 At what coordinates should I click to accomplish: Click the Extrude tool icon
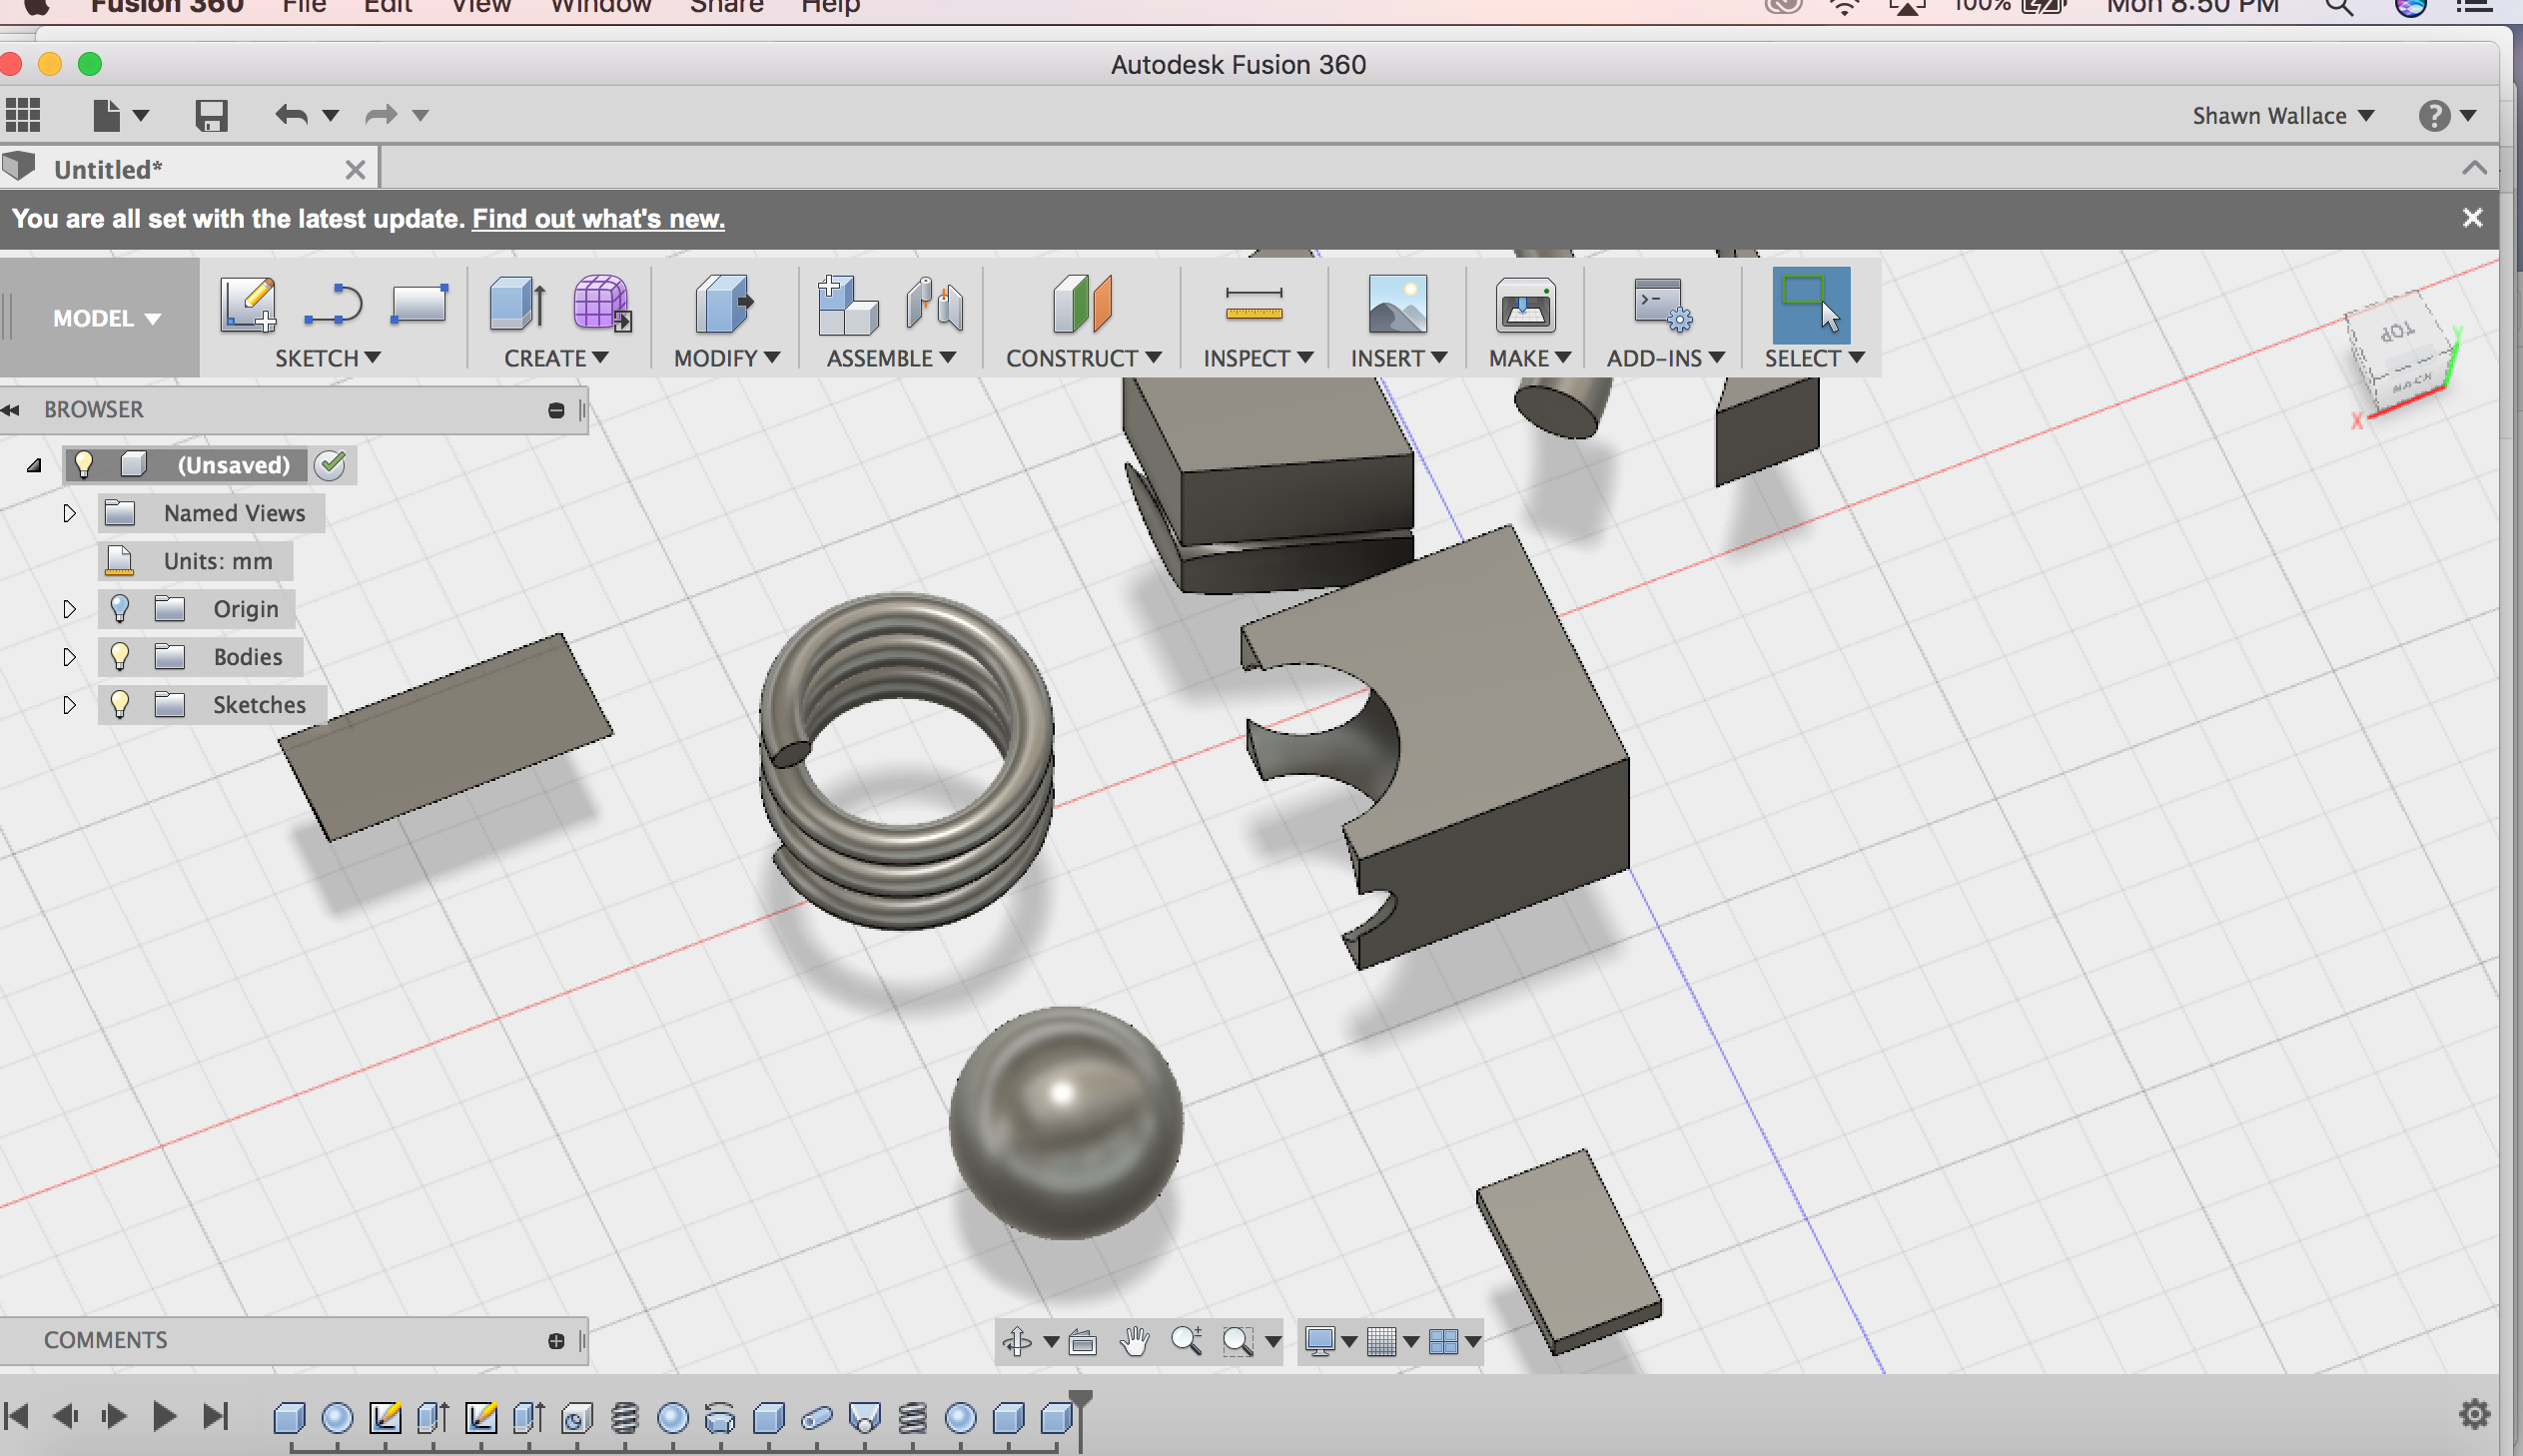[517, 304]
